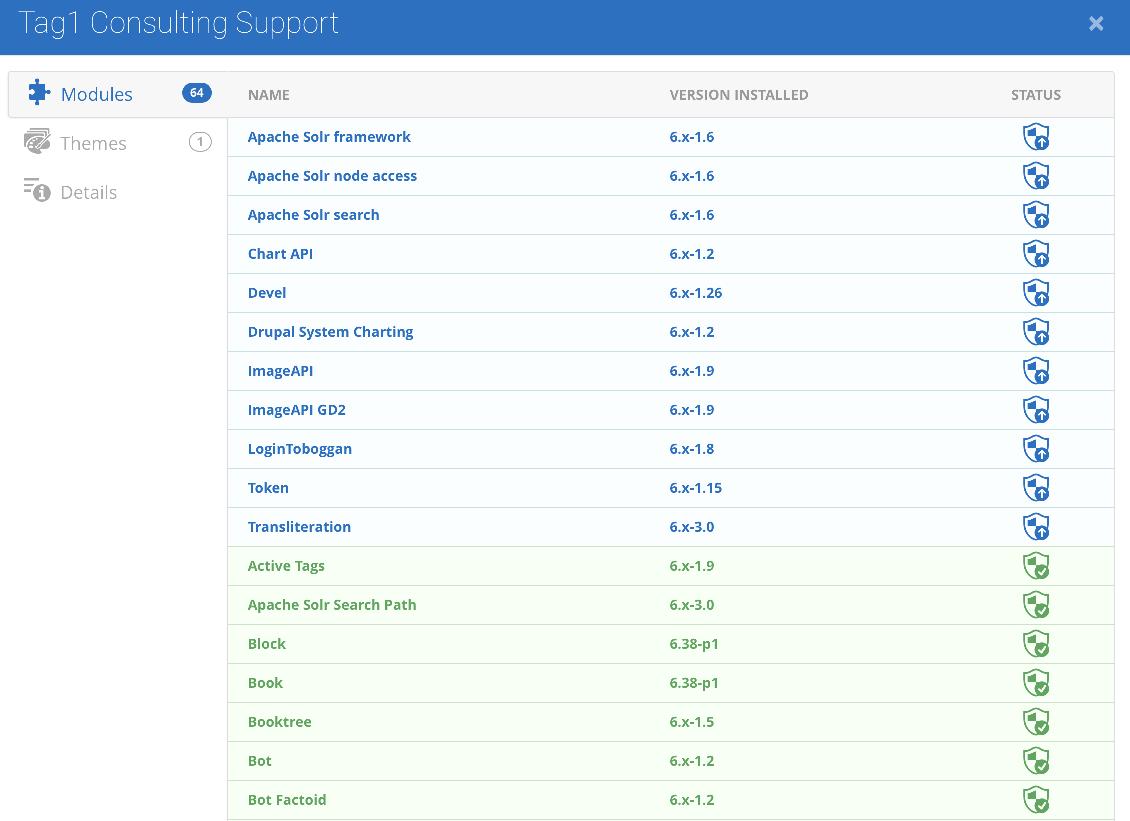Open the Token module link

click(x=268, y=487)
